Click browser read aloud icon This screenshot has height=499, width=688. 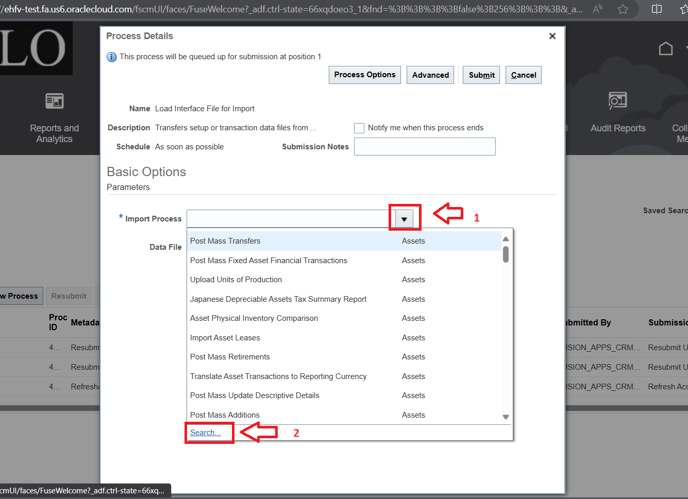tap(597, 9)
